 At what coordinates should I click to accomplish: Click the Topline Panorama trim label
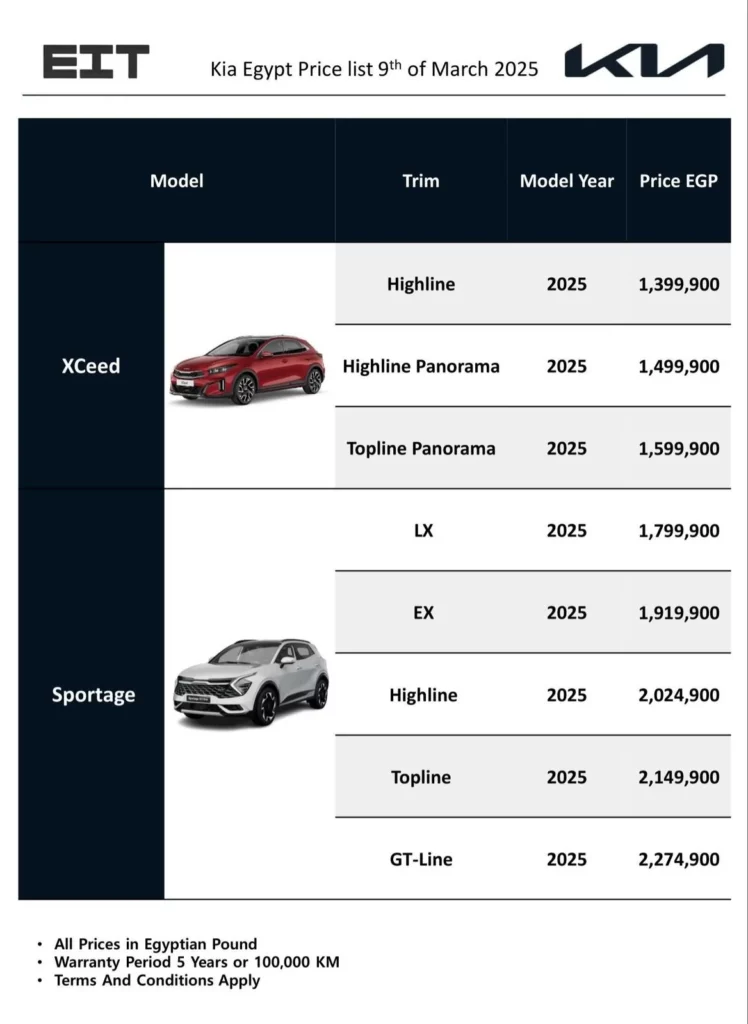click(x=421, y=448)
